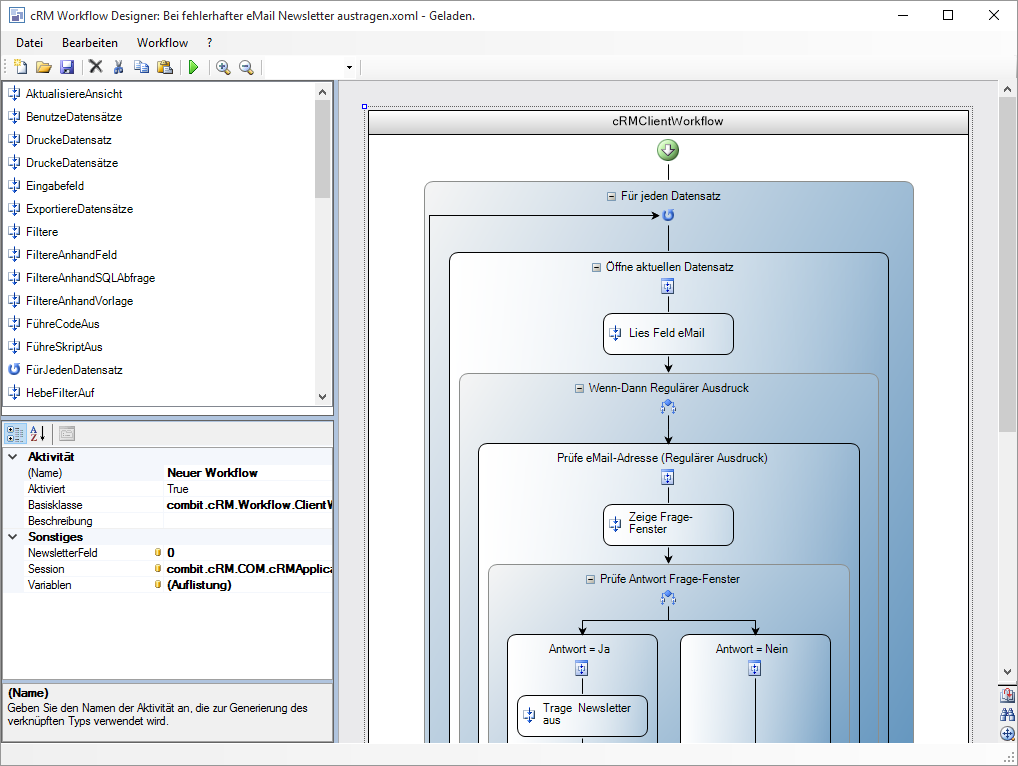Screen dimensions: 1018x766
Task: Click the Save floppy disk icon
Action: tap(67, 67)
